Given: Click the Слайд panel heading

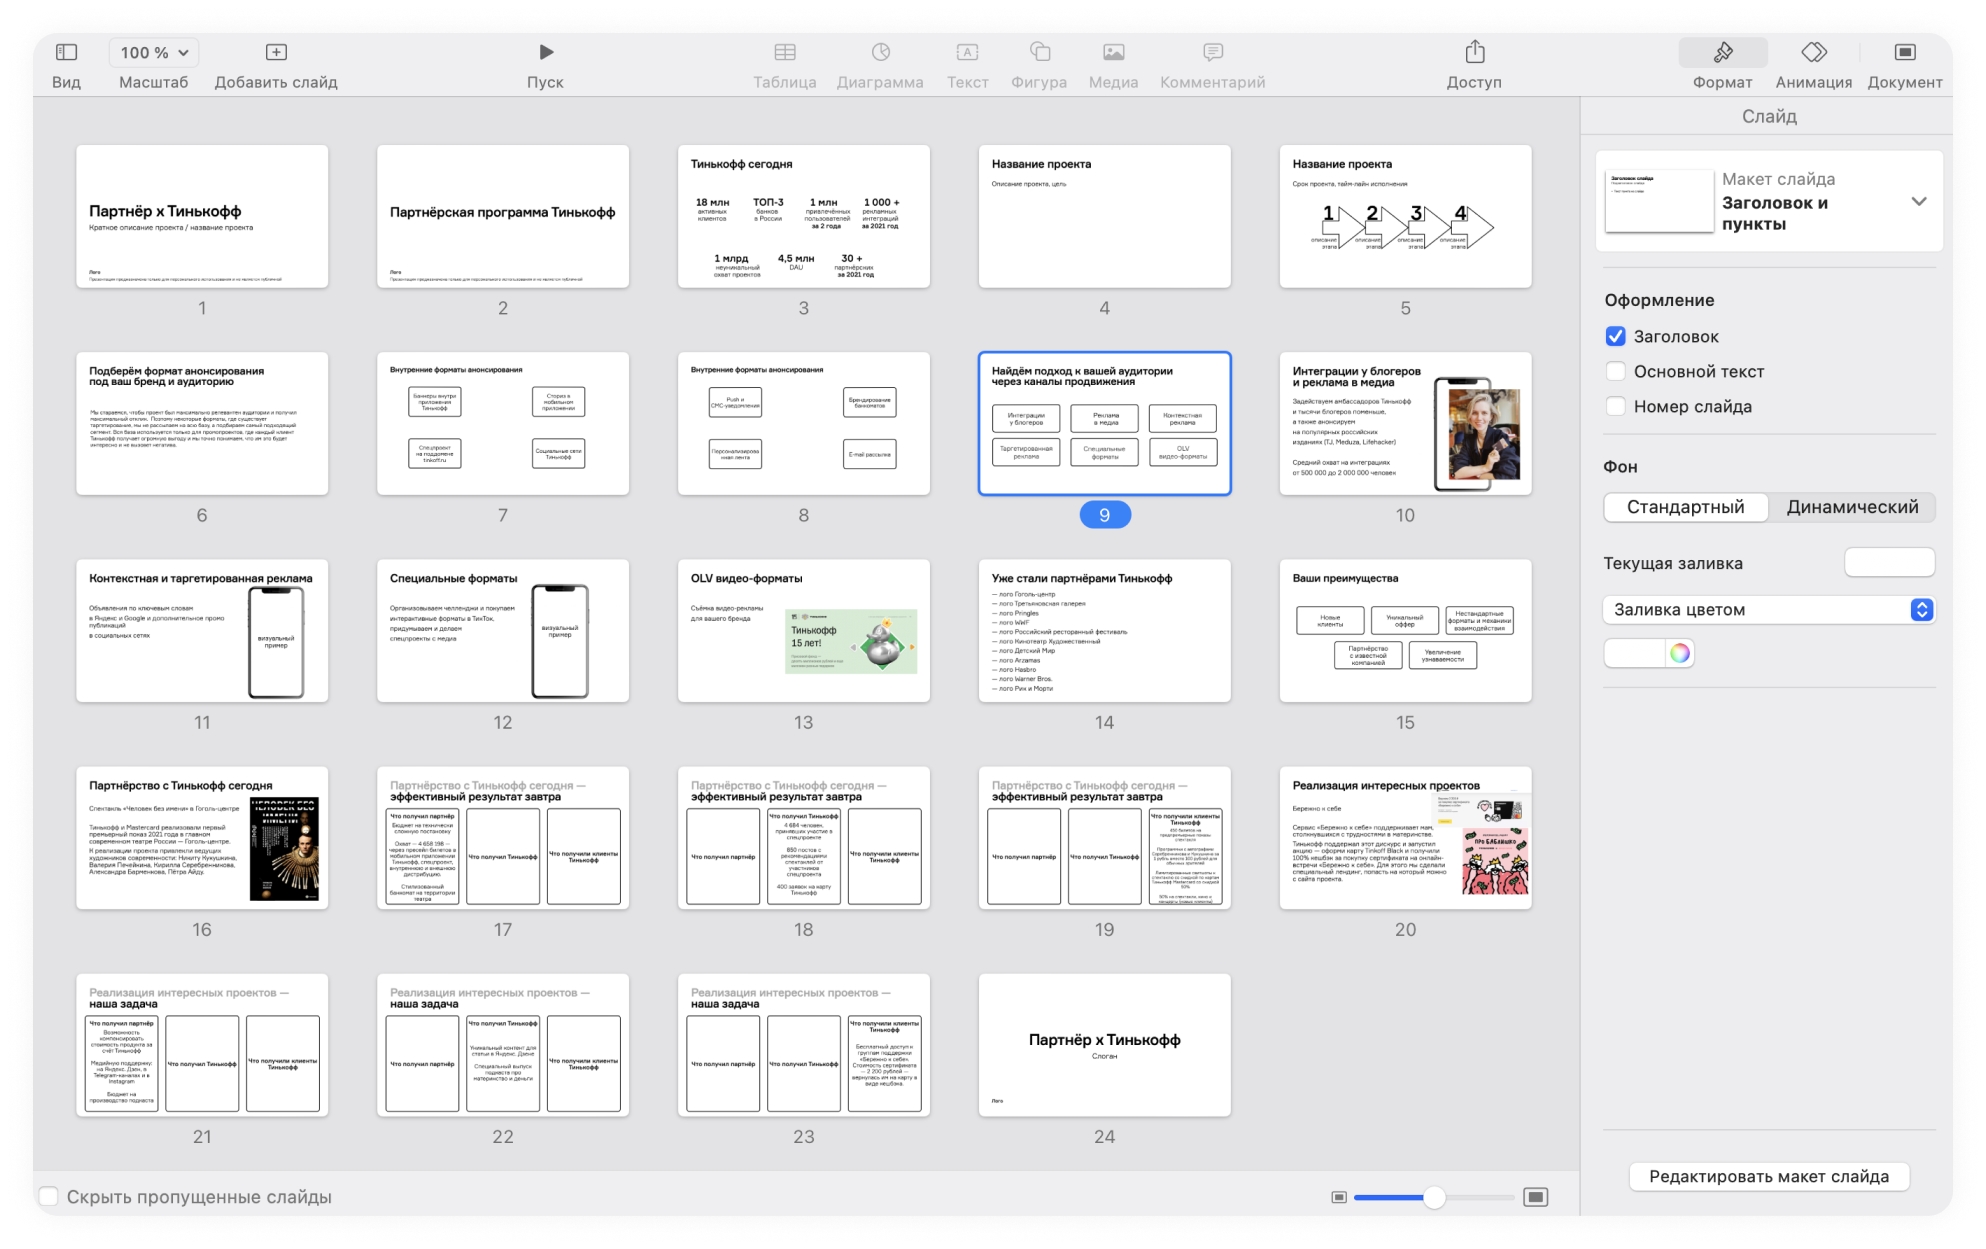Looking at the screenshot, I should point(1768,116).
